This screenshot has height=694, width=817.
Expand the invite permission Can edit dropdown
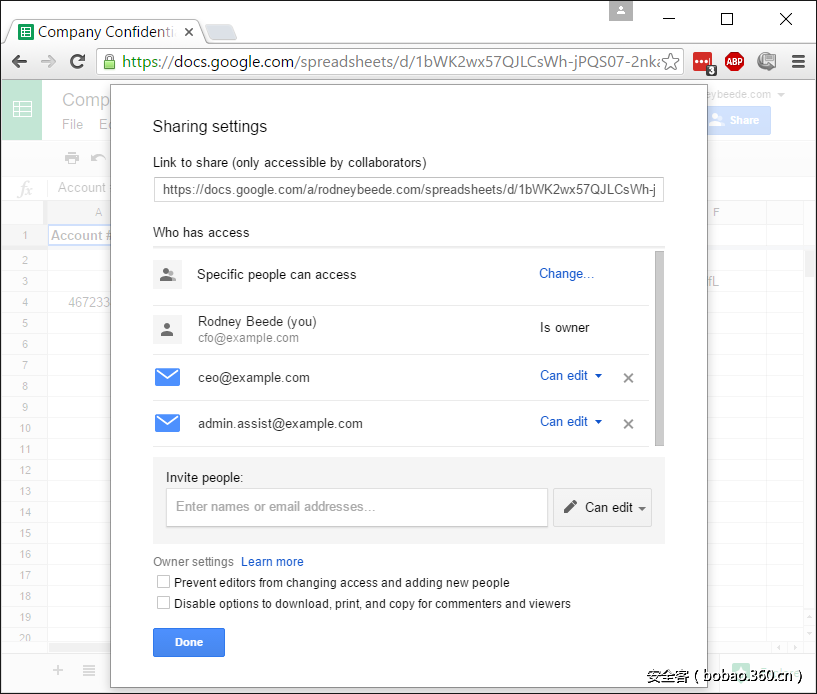602,507
